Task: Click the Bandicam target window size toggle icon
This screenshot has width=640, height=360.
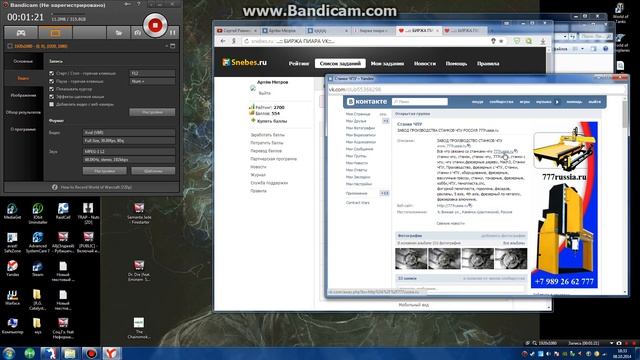Action: [x=173, y=46]
